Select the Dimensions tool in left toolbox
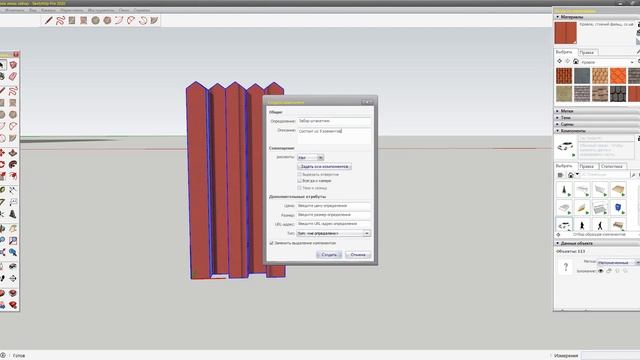The image size is (640, 360). [13, 191]
